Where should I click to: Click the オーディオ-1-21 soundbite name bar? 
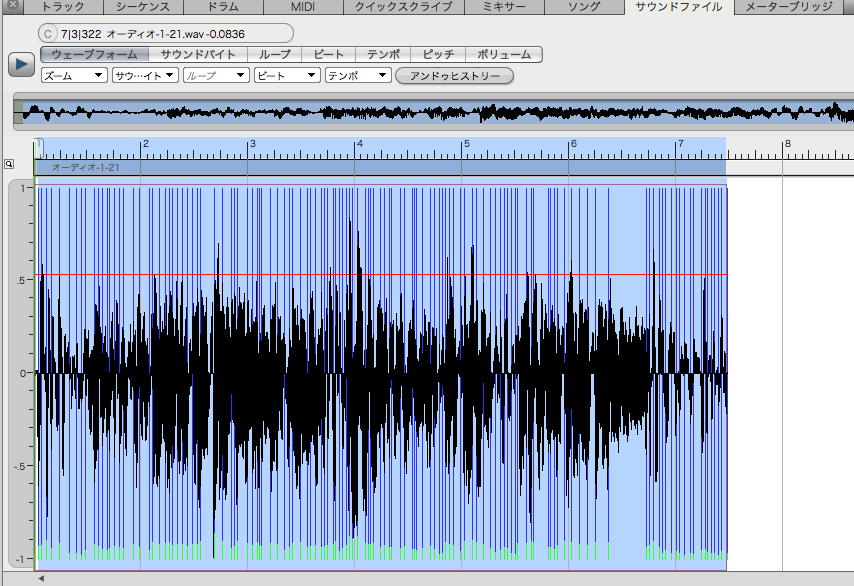point(380,167)
